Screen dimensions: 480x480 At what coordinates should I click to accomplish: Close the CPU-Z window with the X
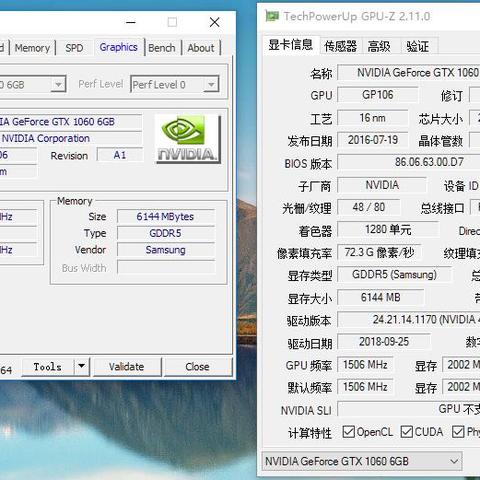[x=215, y=22]
